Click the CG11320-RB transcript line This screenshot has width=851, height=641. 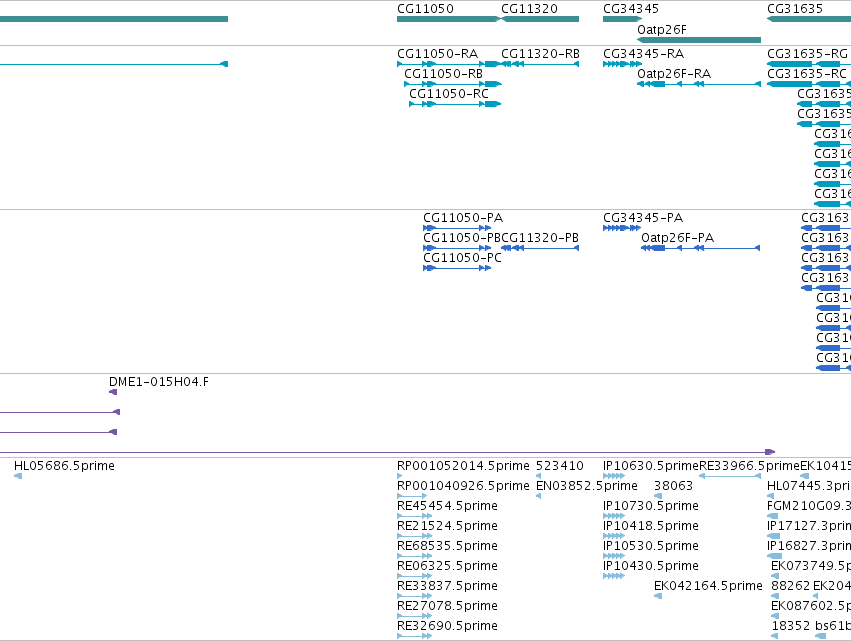pos(539,64)
